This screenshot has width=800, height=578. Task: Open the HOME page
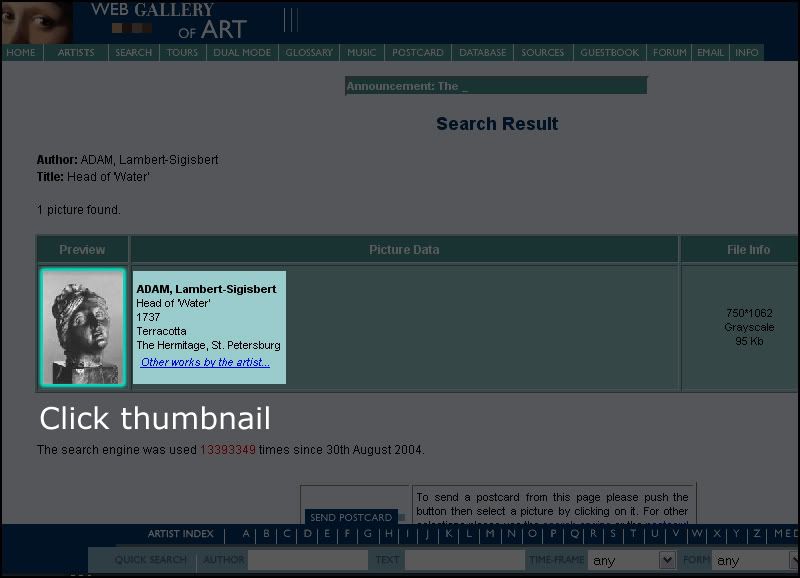21,53
